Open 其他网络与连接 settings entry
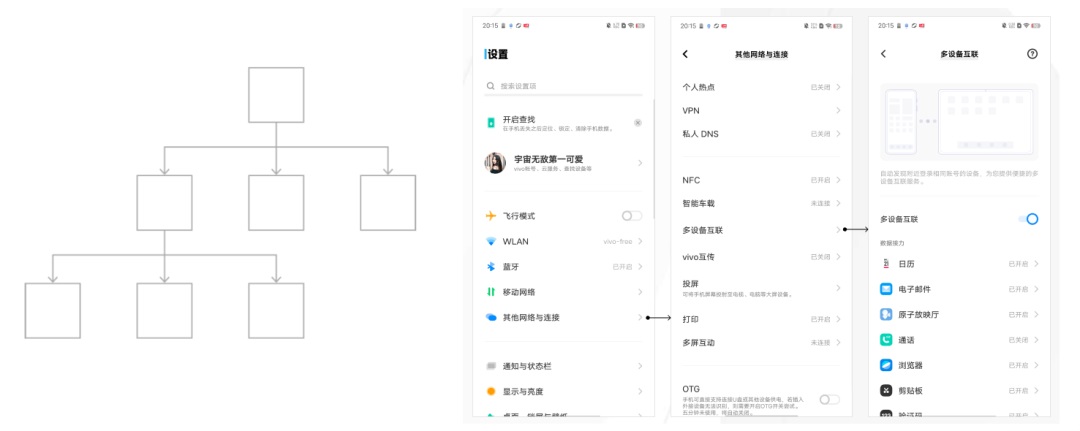 coord(563,317)
